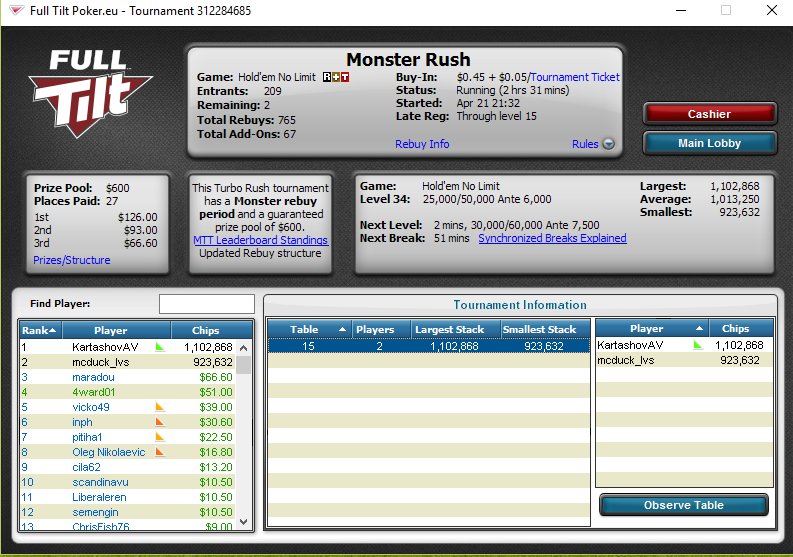Viewport: 793px width, 557px height.
Task: Sort tables by Table column header
Action: click(x=309, y=329)
